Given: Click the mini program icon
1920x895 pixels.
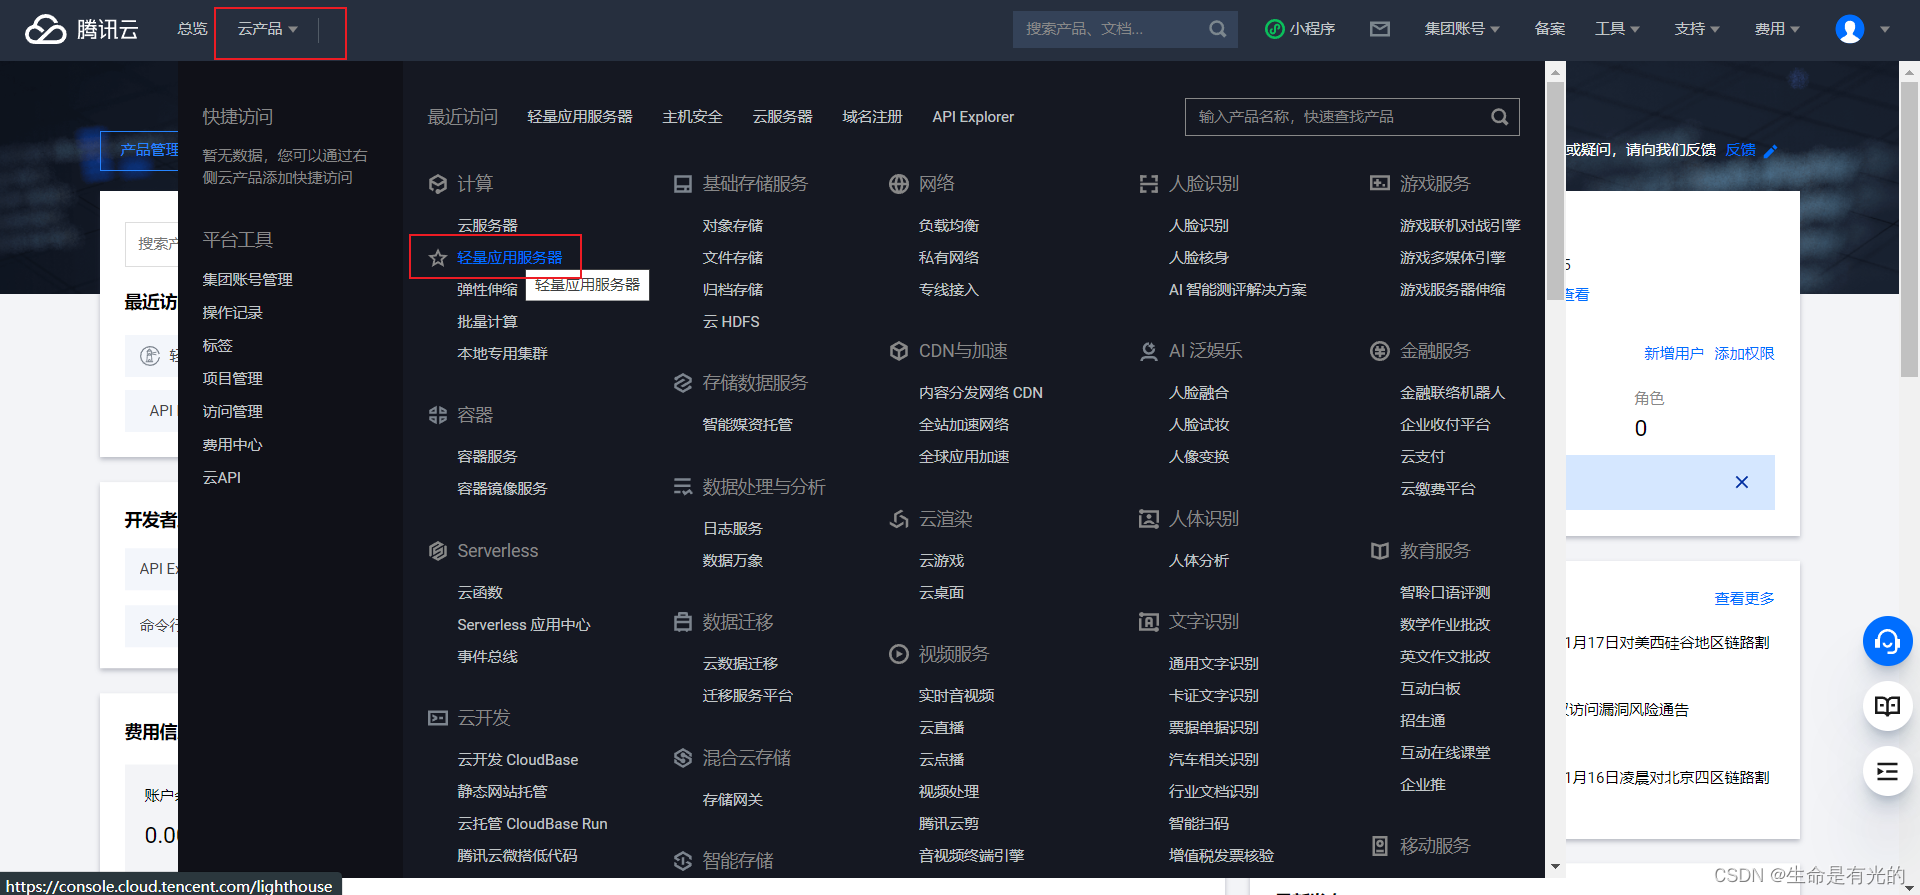Looking at the screenshot, I should [1274, 29].
